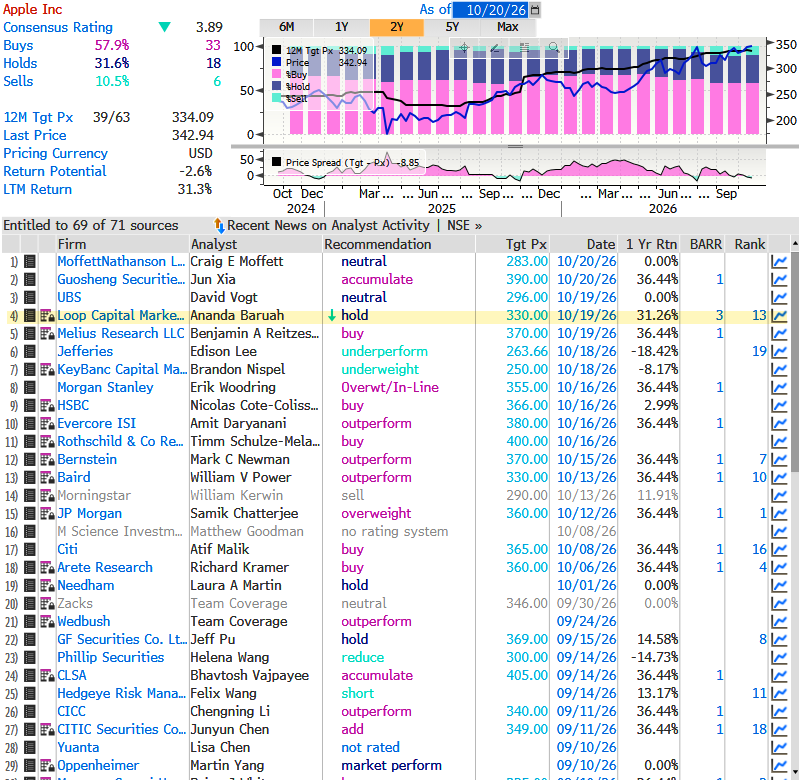Select the 405.00 target price for CLSA
The image size is (799, 780).
coord(527,676)
